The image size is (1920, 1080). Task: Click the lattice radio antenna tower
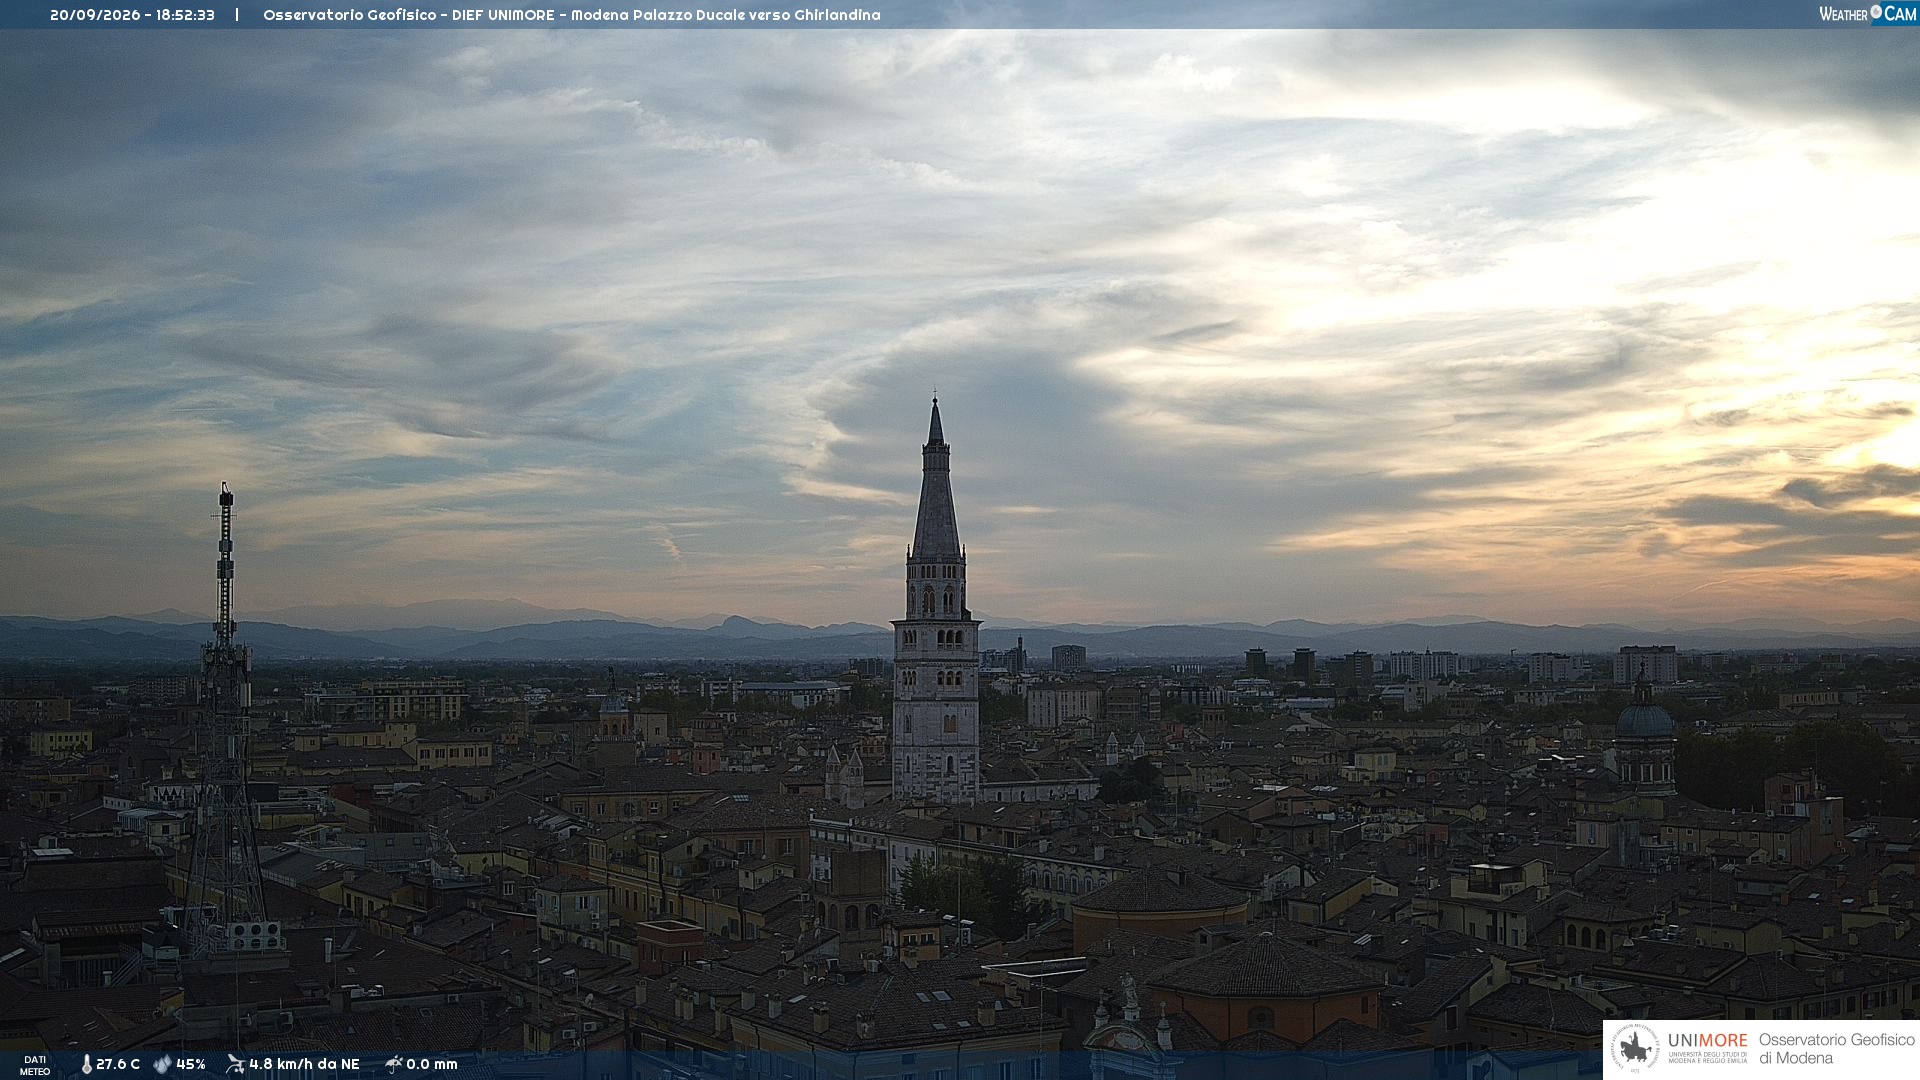tap(225, 720)
